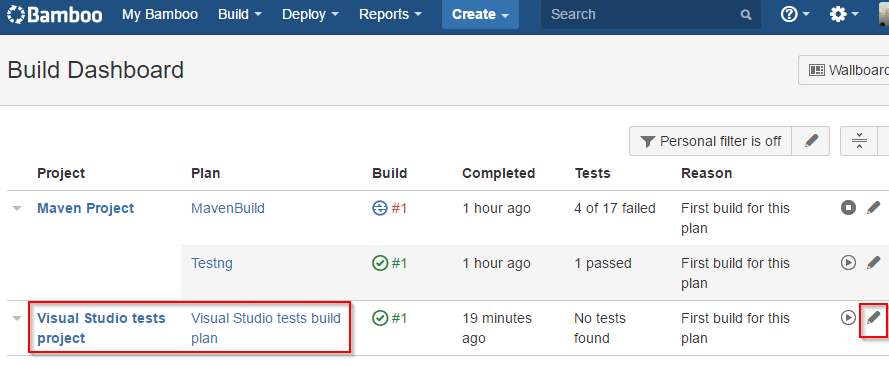Click 'No tests found' cell
Image resolution: width=889 pixels, height=366 pixels.
pos(600,328)
